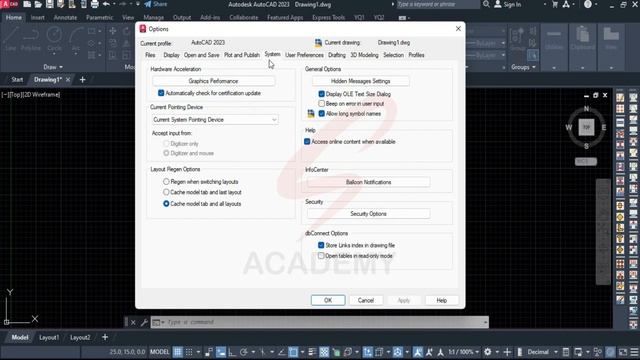The height and width of the screenshot is (360, 640).
Task: Click polar tracking icon in status bar
Action: [x=244, y=352]
